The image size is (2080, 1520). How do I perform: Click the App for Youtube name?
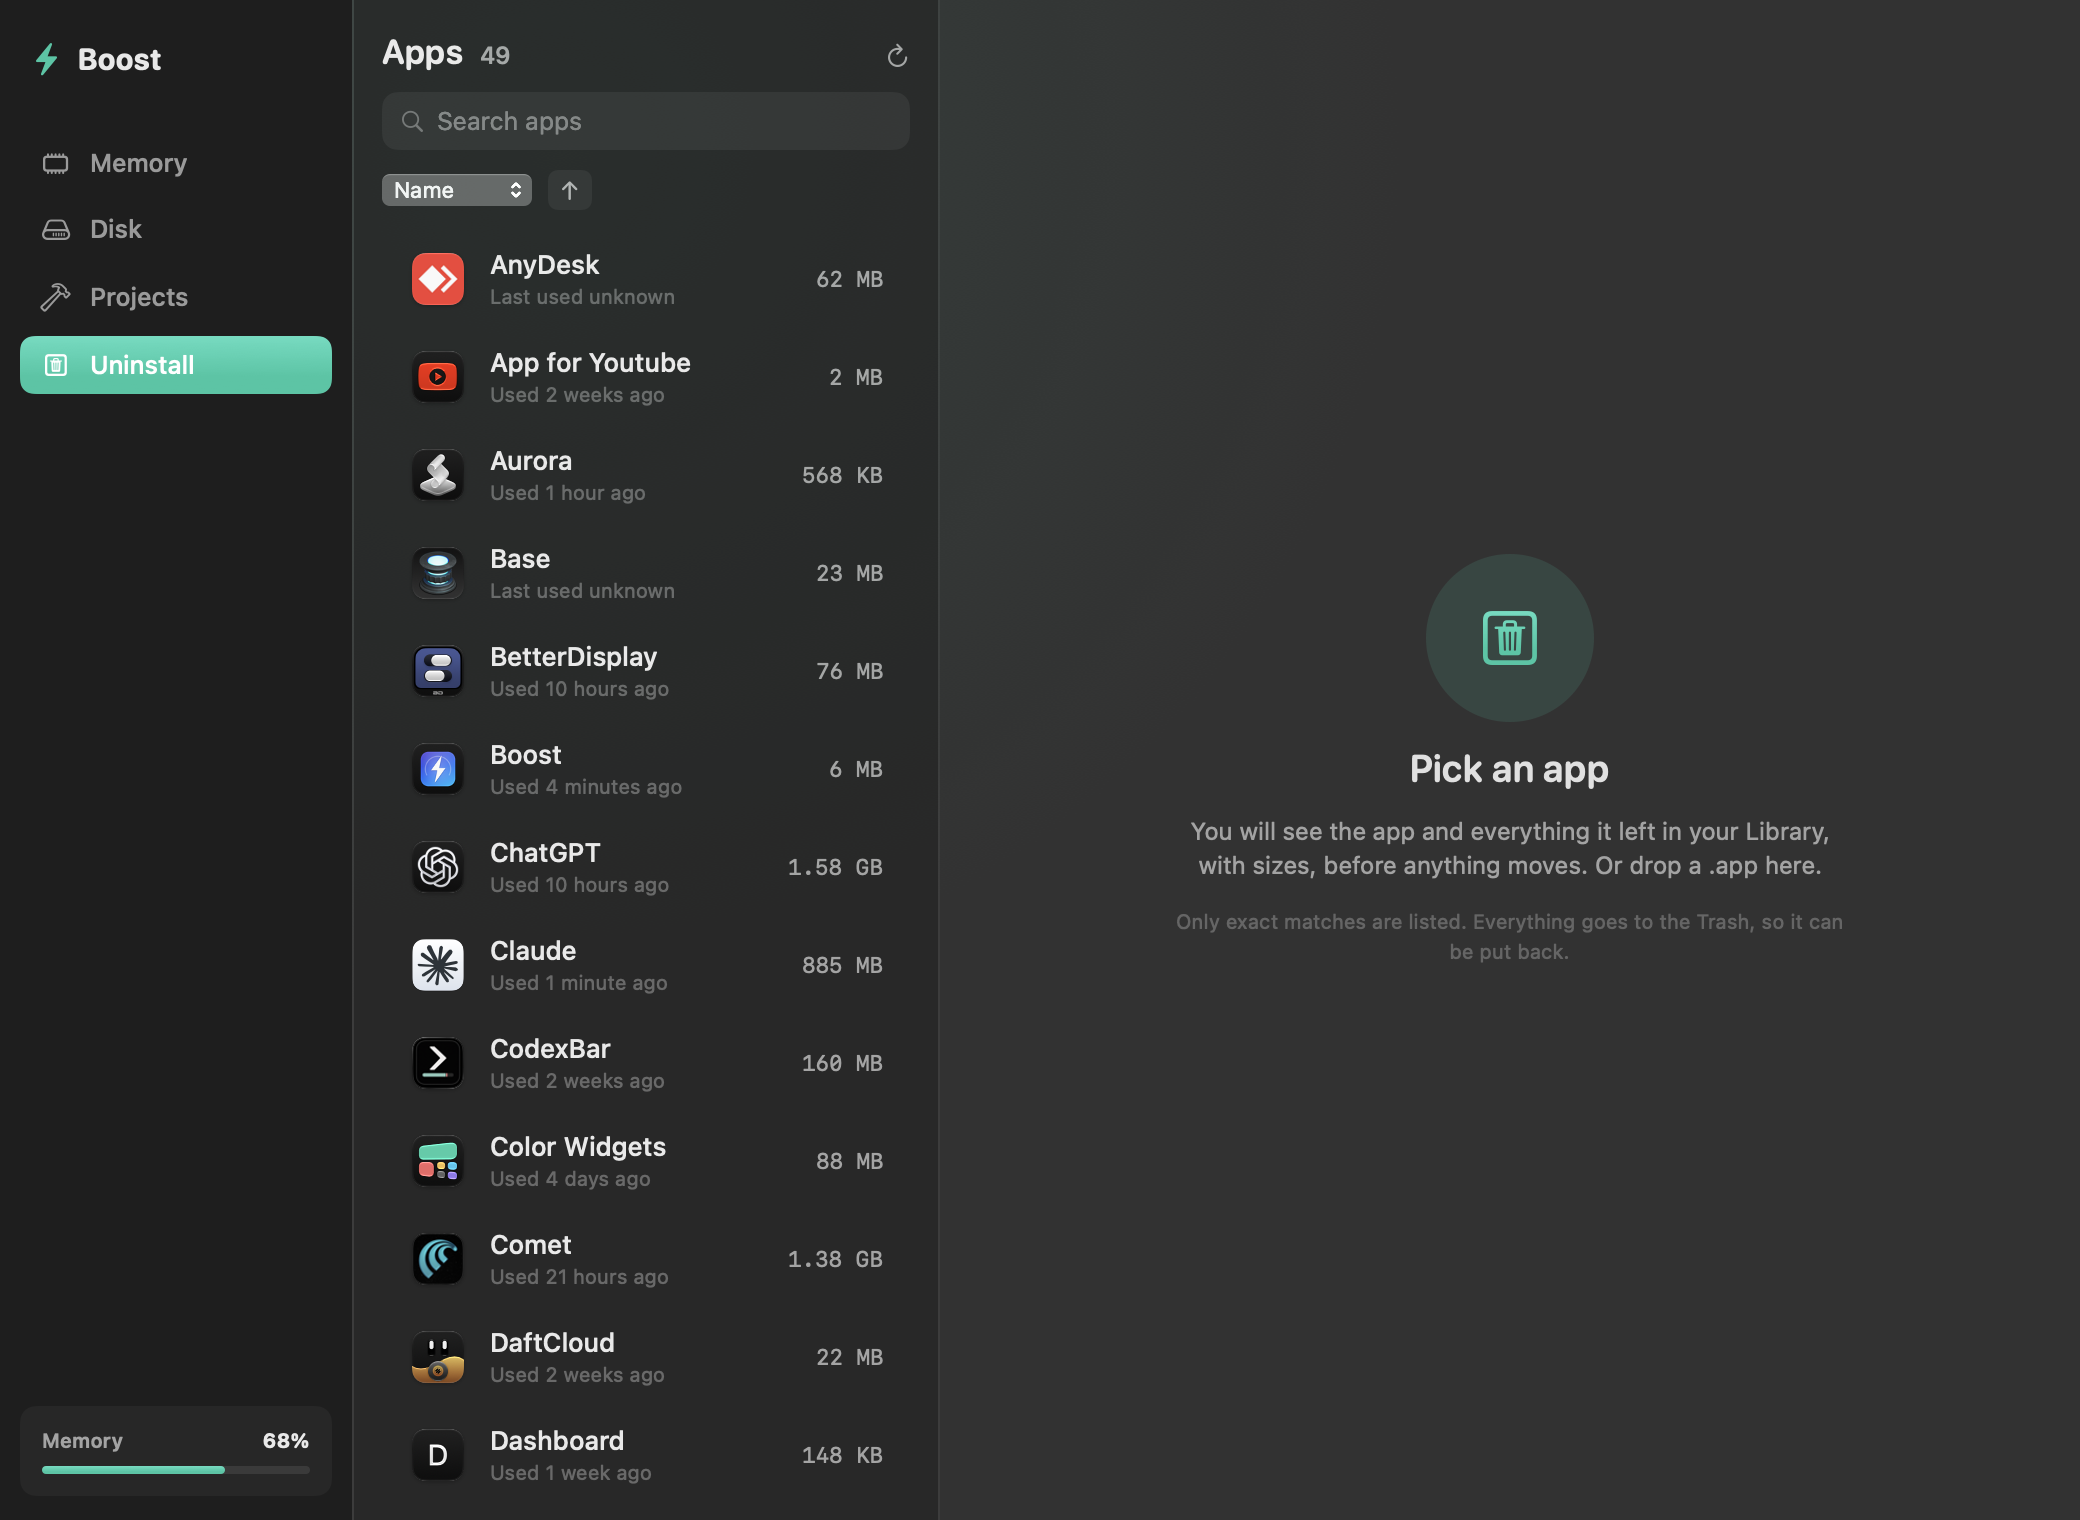point(590,362)
